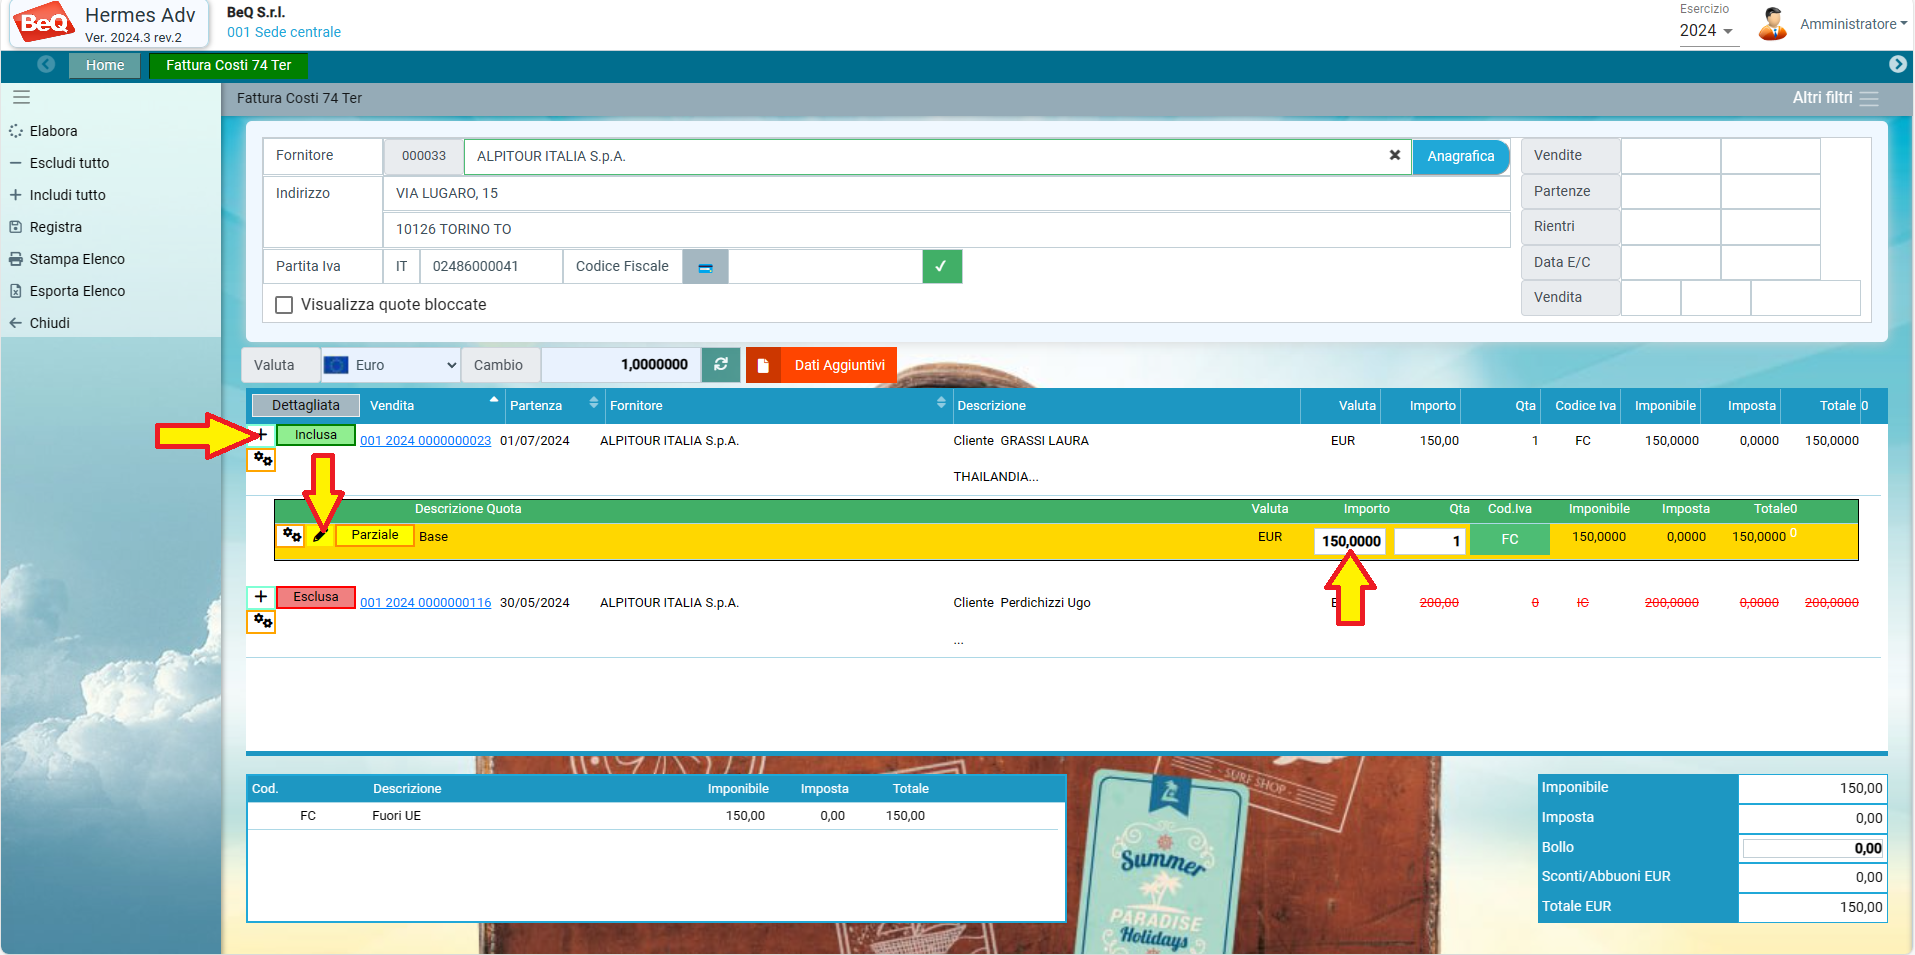Toggle the Esclusa status on invoice 0000000116

[x=316, y=597]
